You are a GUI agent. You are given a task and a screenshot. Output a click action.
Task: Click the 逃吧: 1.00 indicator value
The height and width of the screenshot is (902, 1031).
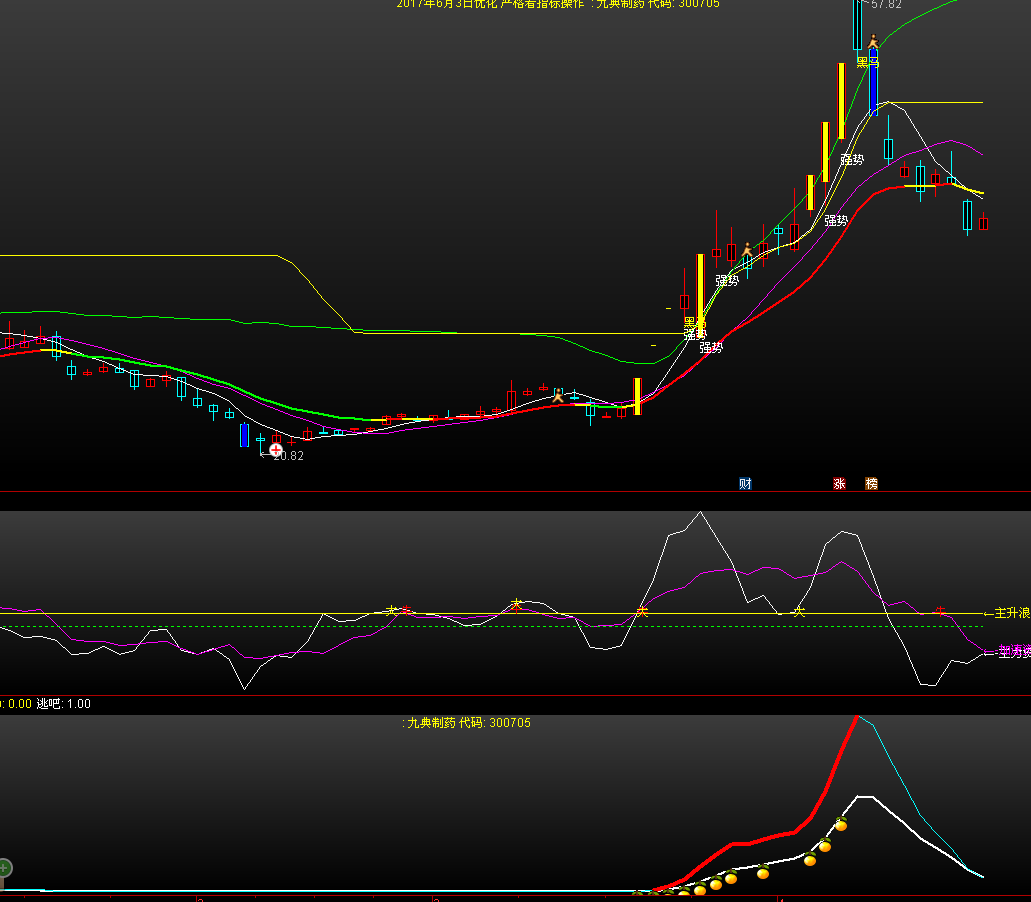[64, 703]
